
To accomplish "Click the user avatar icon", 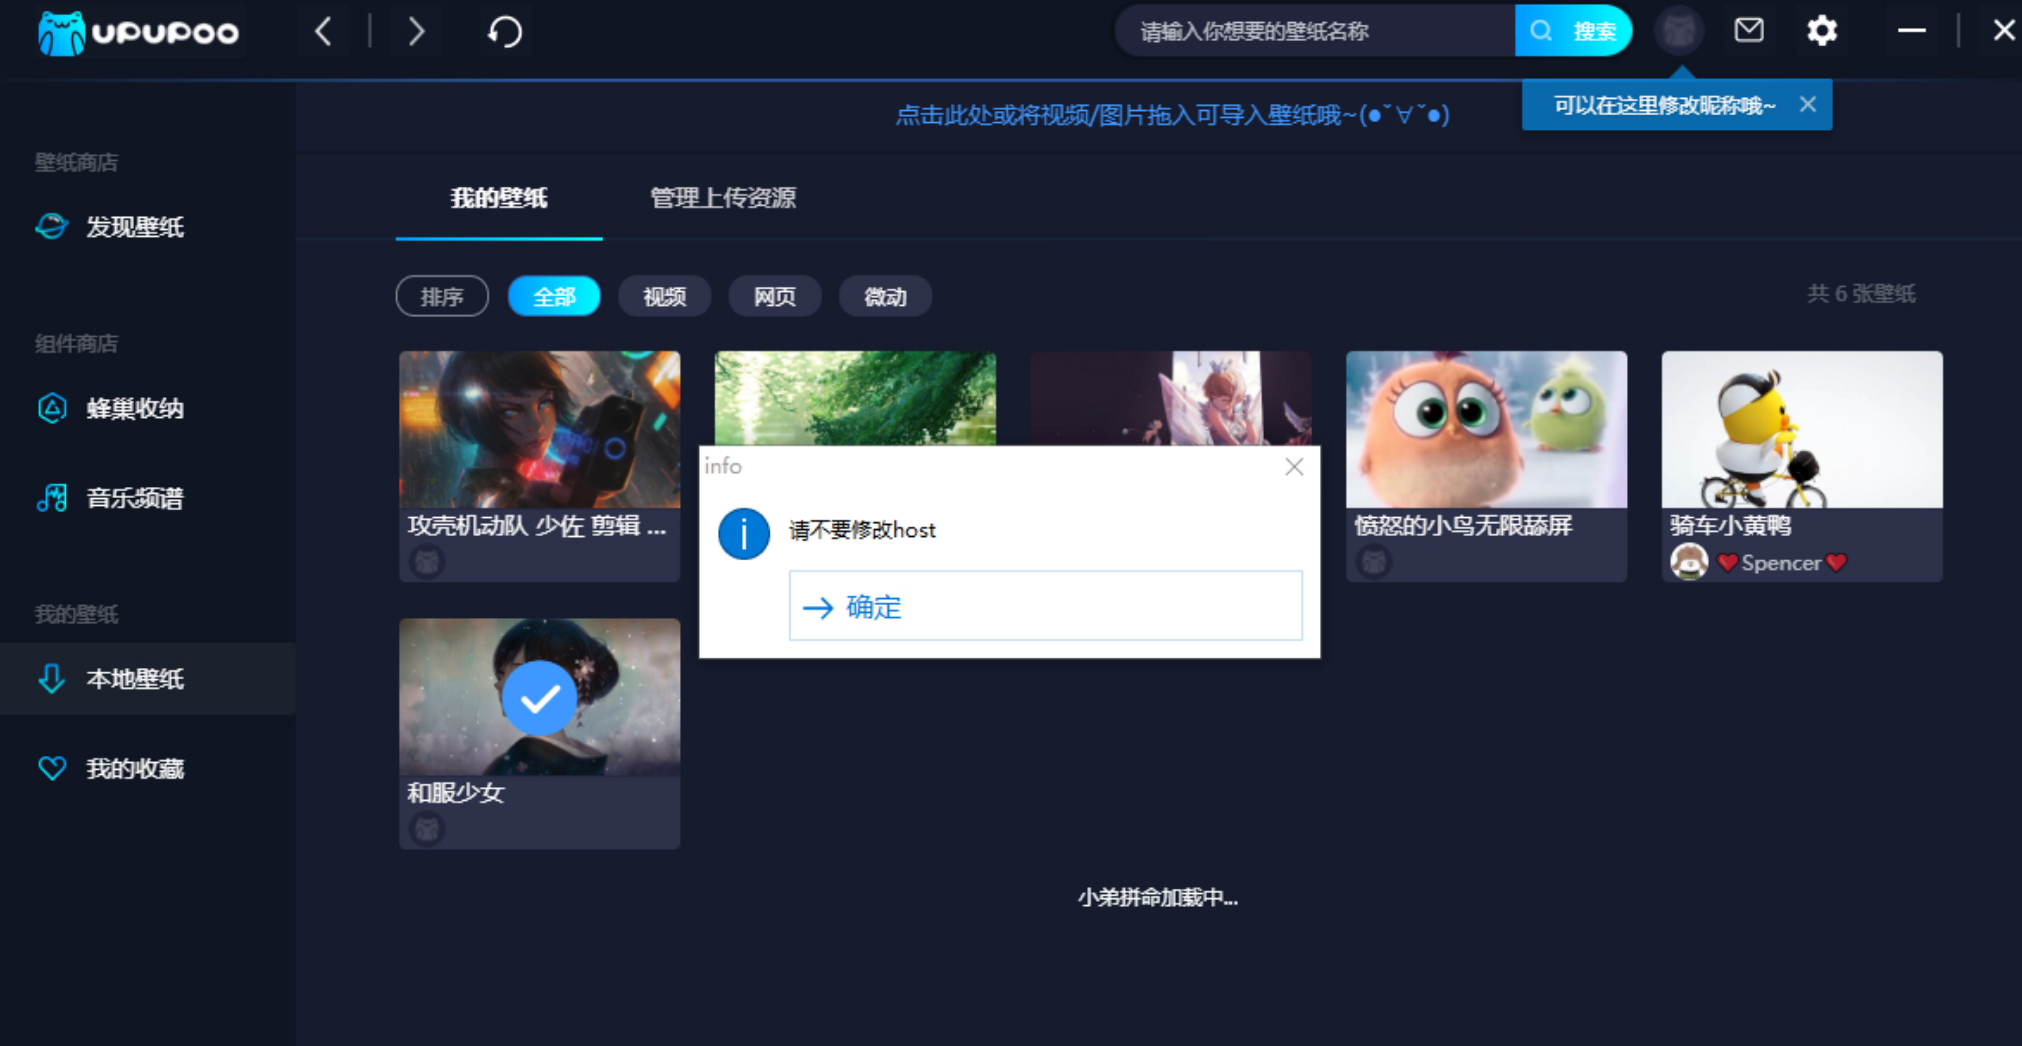I will coord(1678,31).
